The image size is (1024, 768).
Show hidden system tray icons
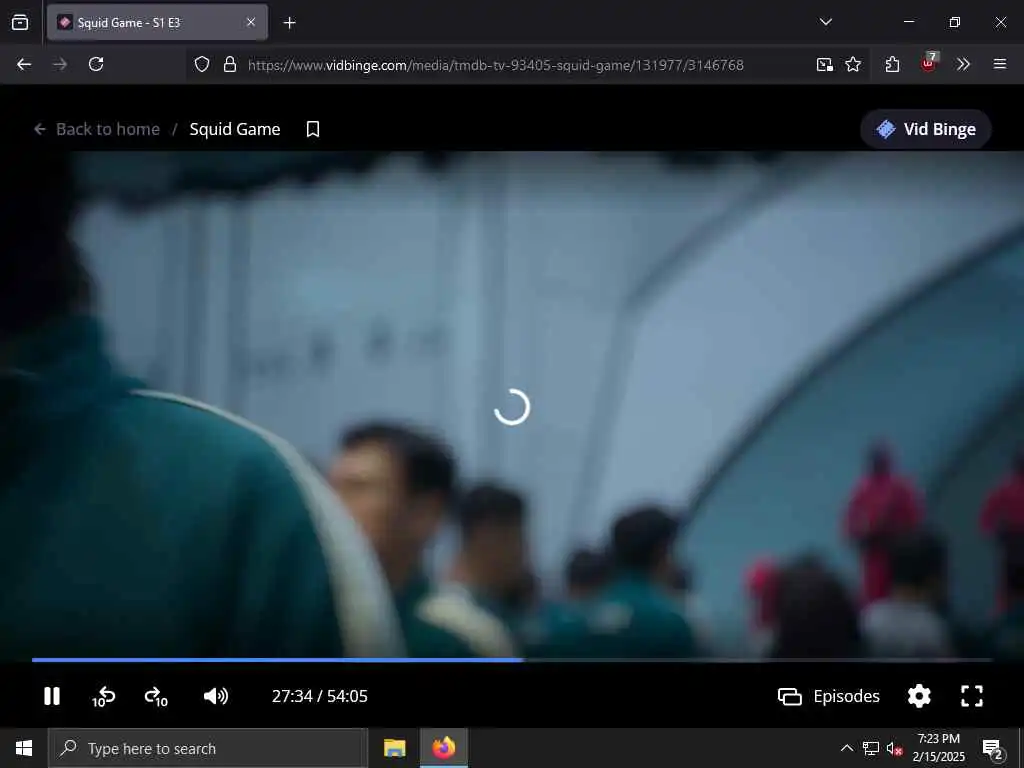[x=846, y=748]
